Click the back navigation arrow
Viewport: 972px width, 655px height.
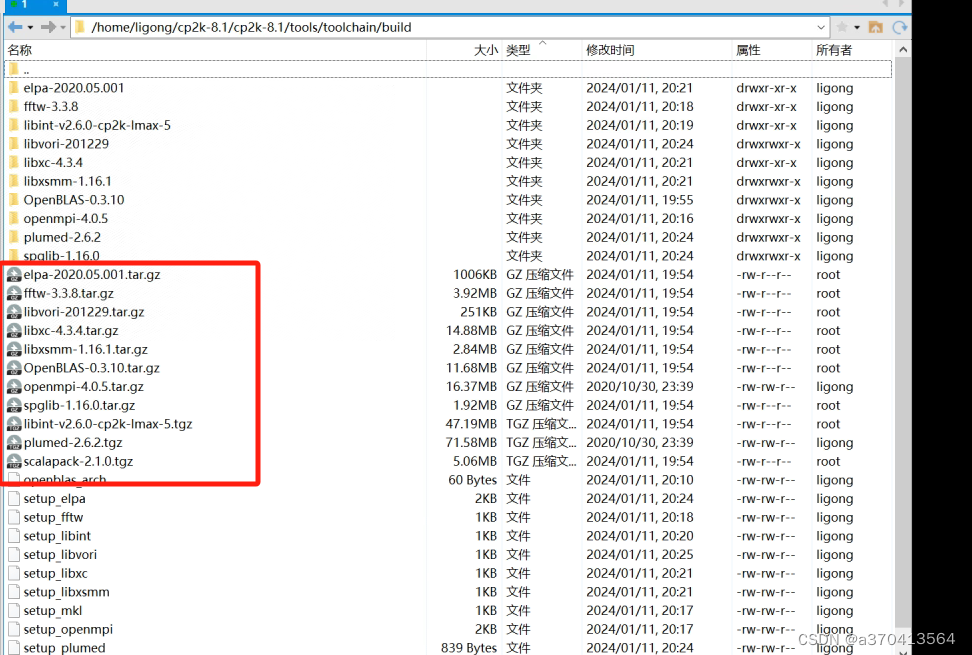[15, 27]
